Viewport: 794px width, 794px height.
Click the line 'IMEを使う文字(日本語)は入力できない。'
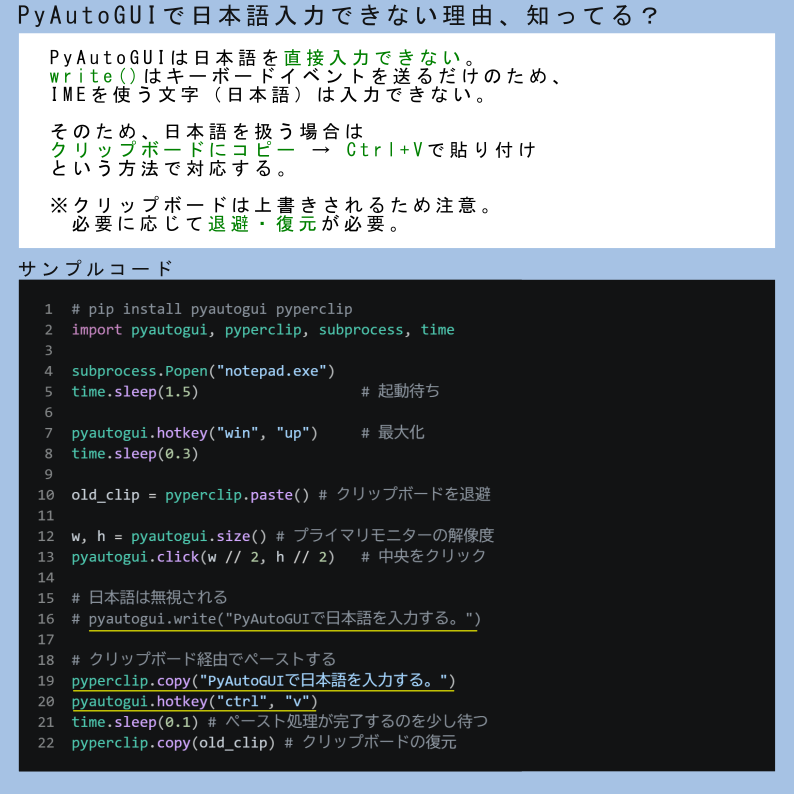pos(268,95)
